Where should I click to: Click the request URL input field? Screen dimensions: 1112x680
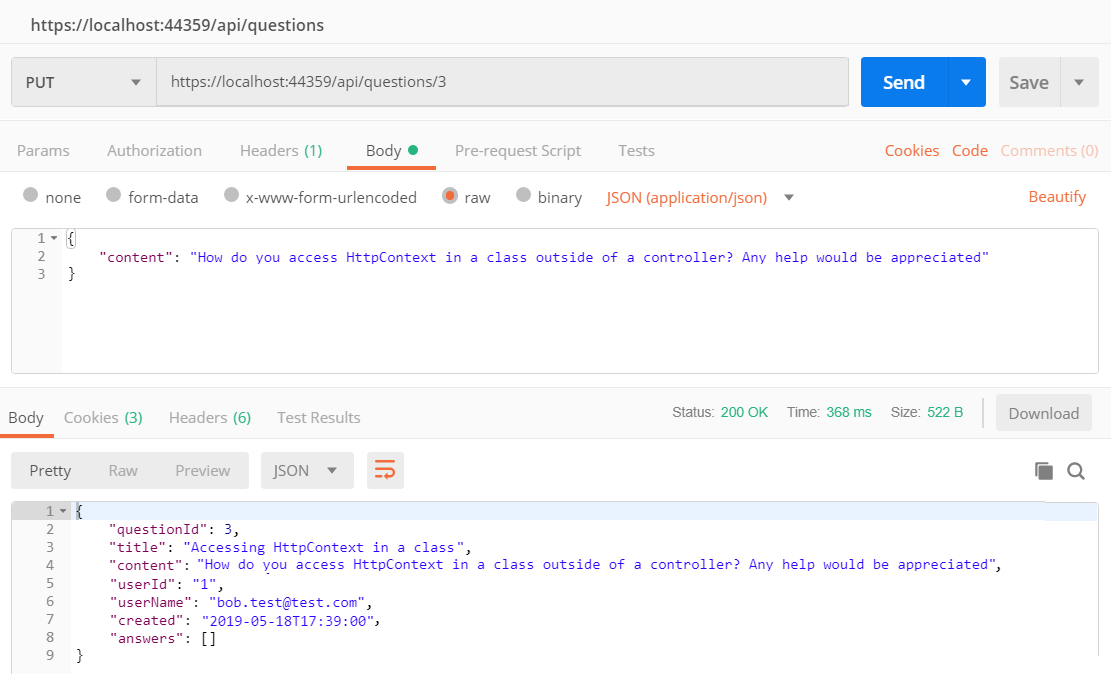(502, 82)
